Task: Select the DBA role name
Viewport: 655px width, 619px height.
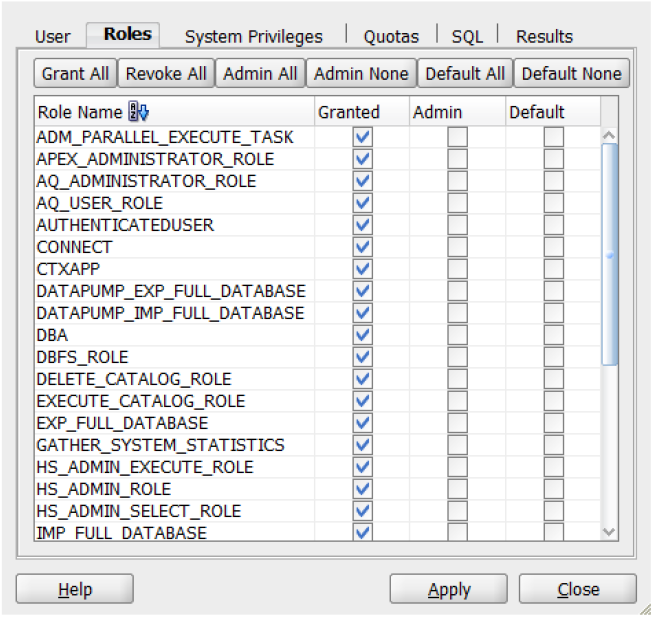Action: click(52, 335)
